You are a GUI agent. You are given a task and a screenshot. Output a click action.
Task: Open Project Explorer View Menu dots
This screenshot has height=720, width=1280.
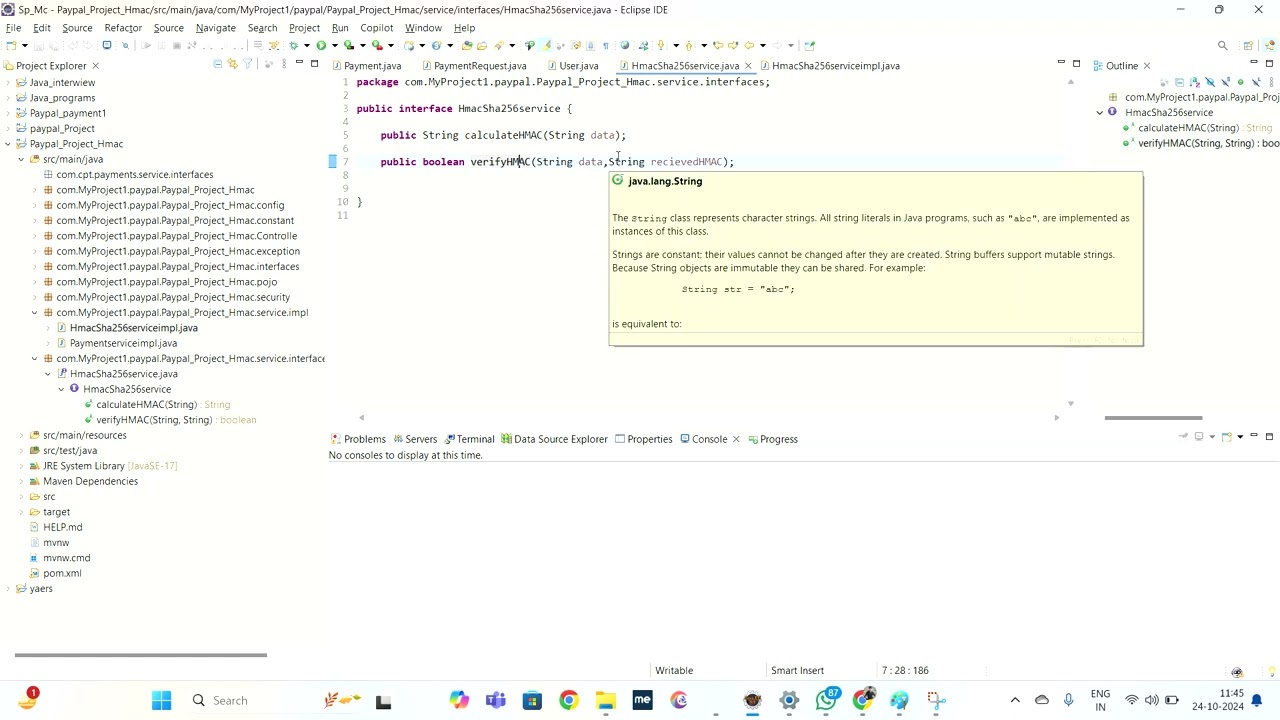[x=284, y=64]
